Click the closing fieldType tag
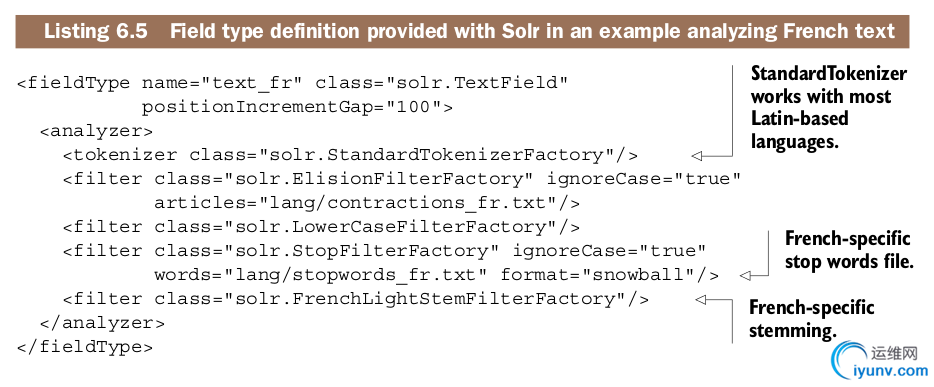 (x=85, y=347)
